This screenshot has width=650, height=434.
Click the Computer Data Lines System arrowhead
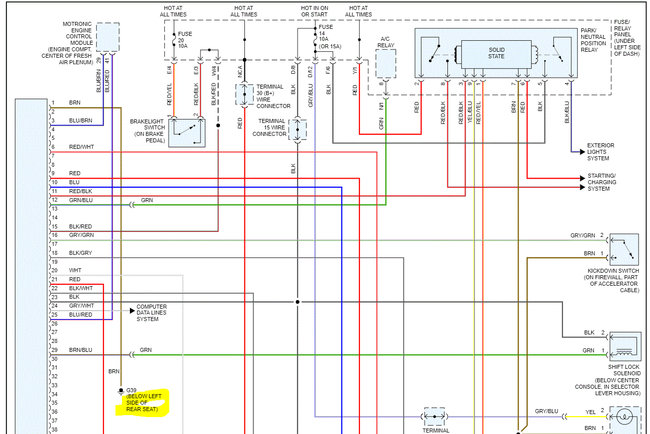pos(132,310)
